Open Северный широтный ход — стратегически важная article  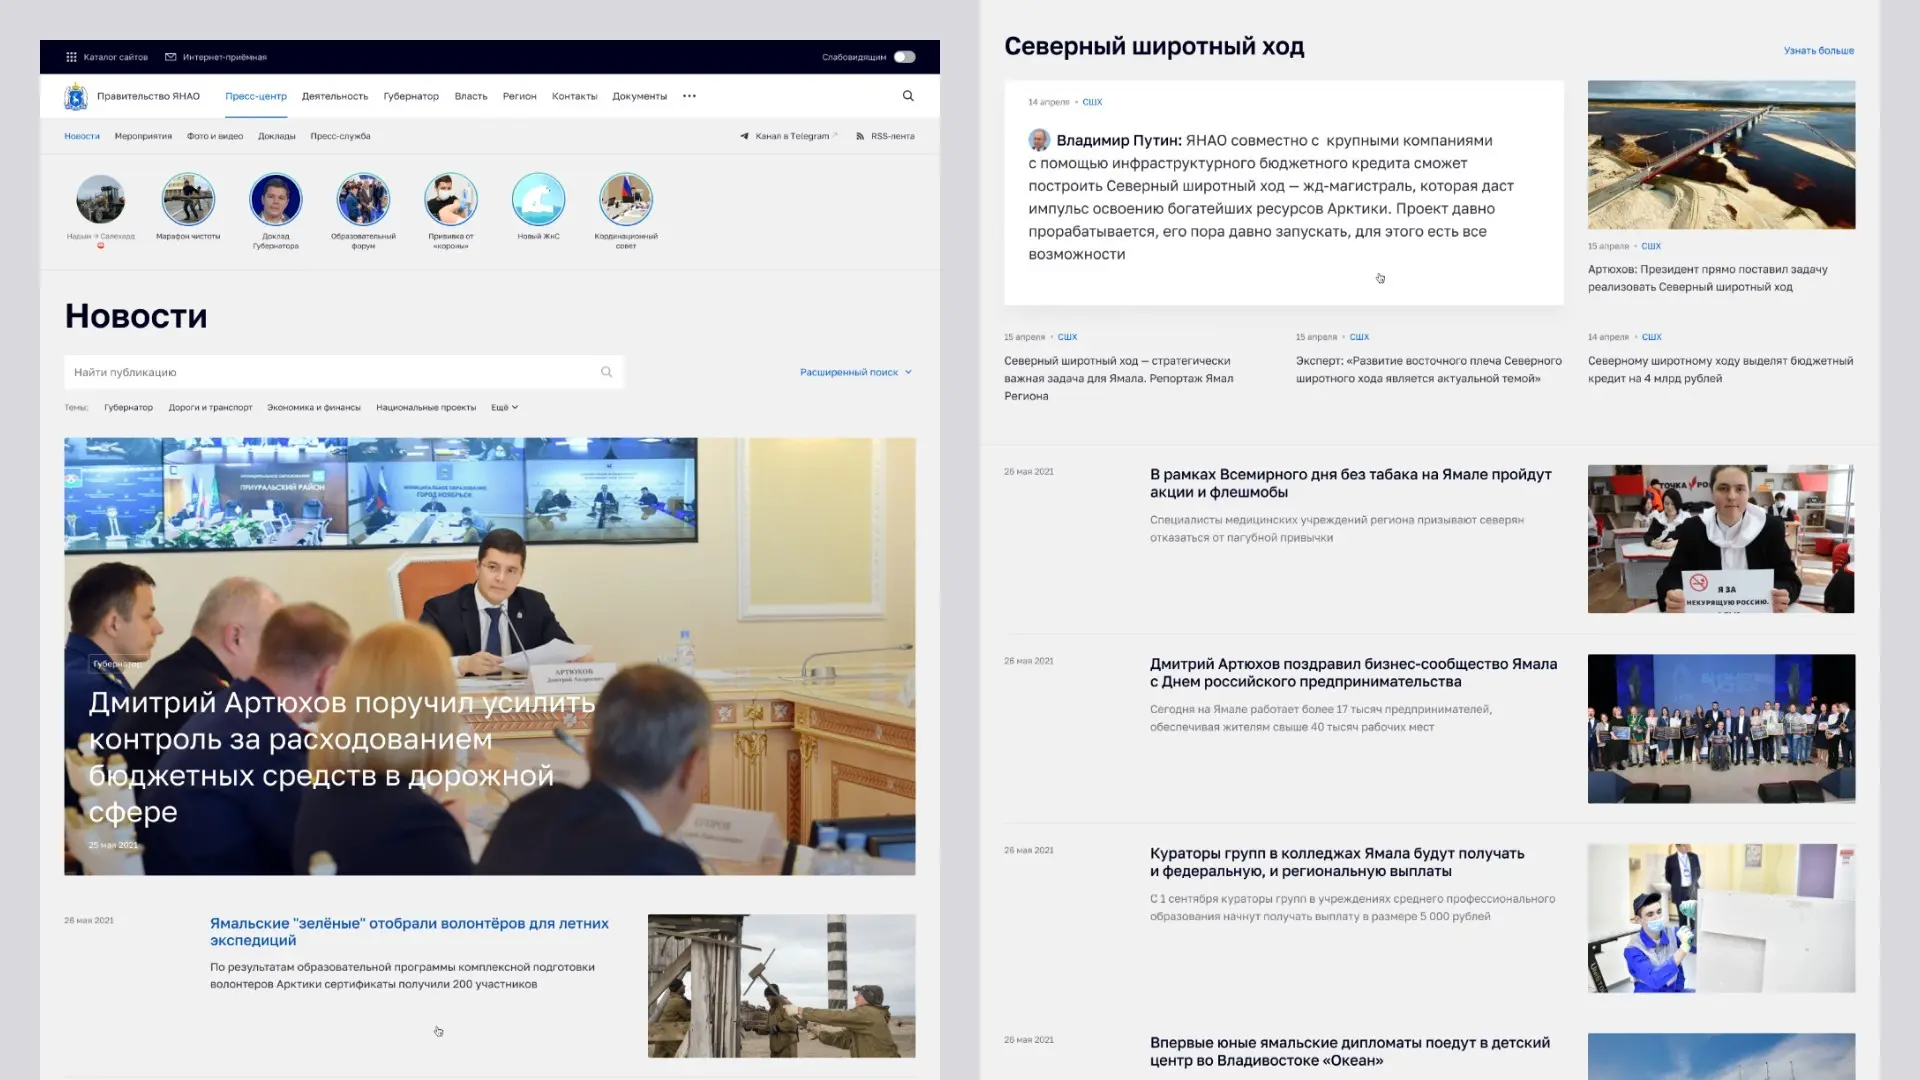coord(1119,378)
